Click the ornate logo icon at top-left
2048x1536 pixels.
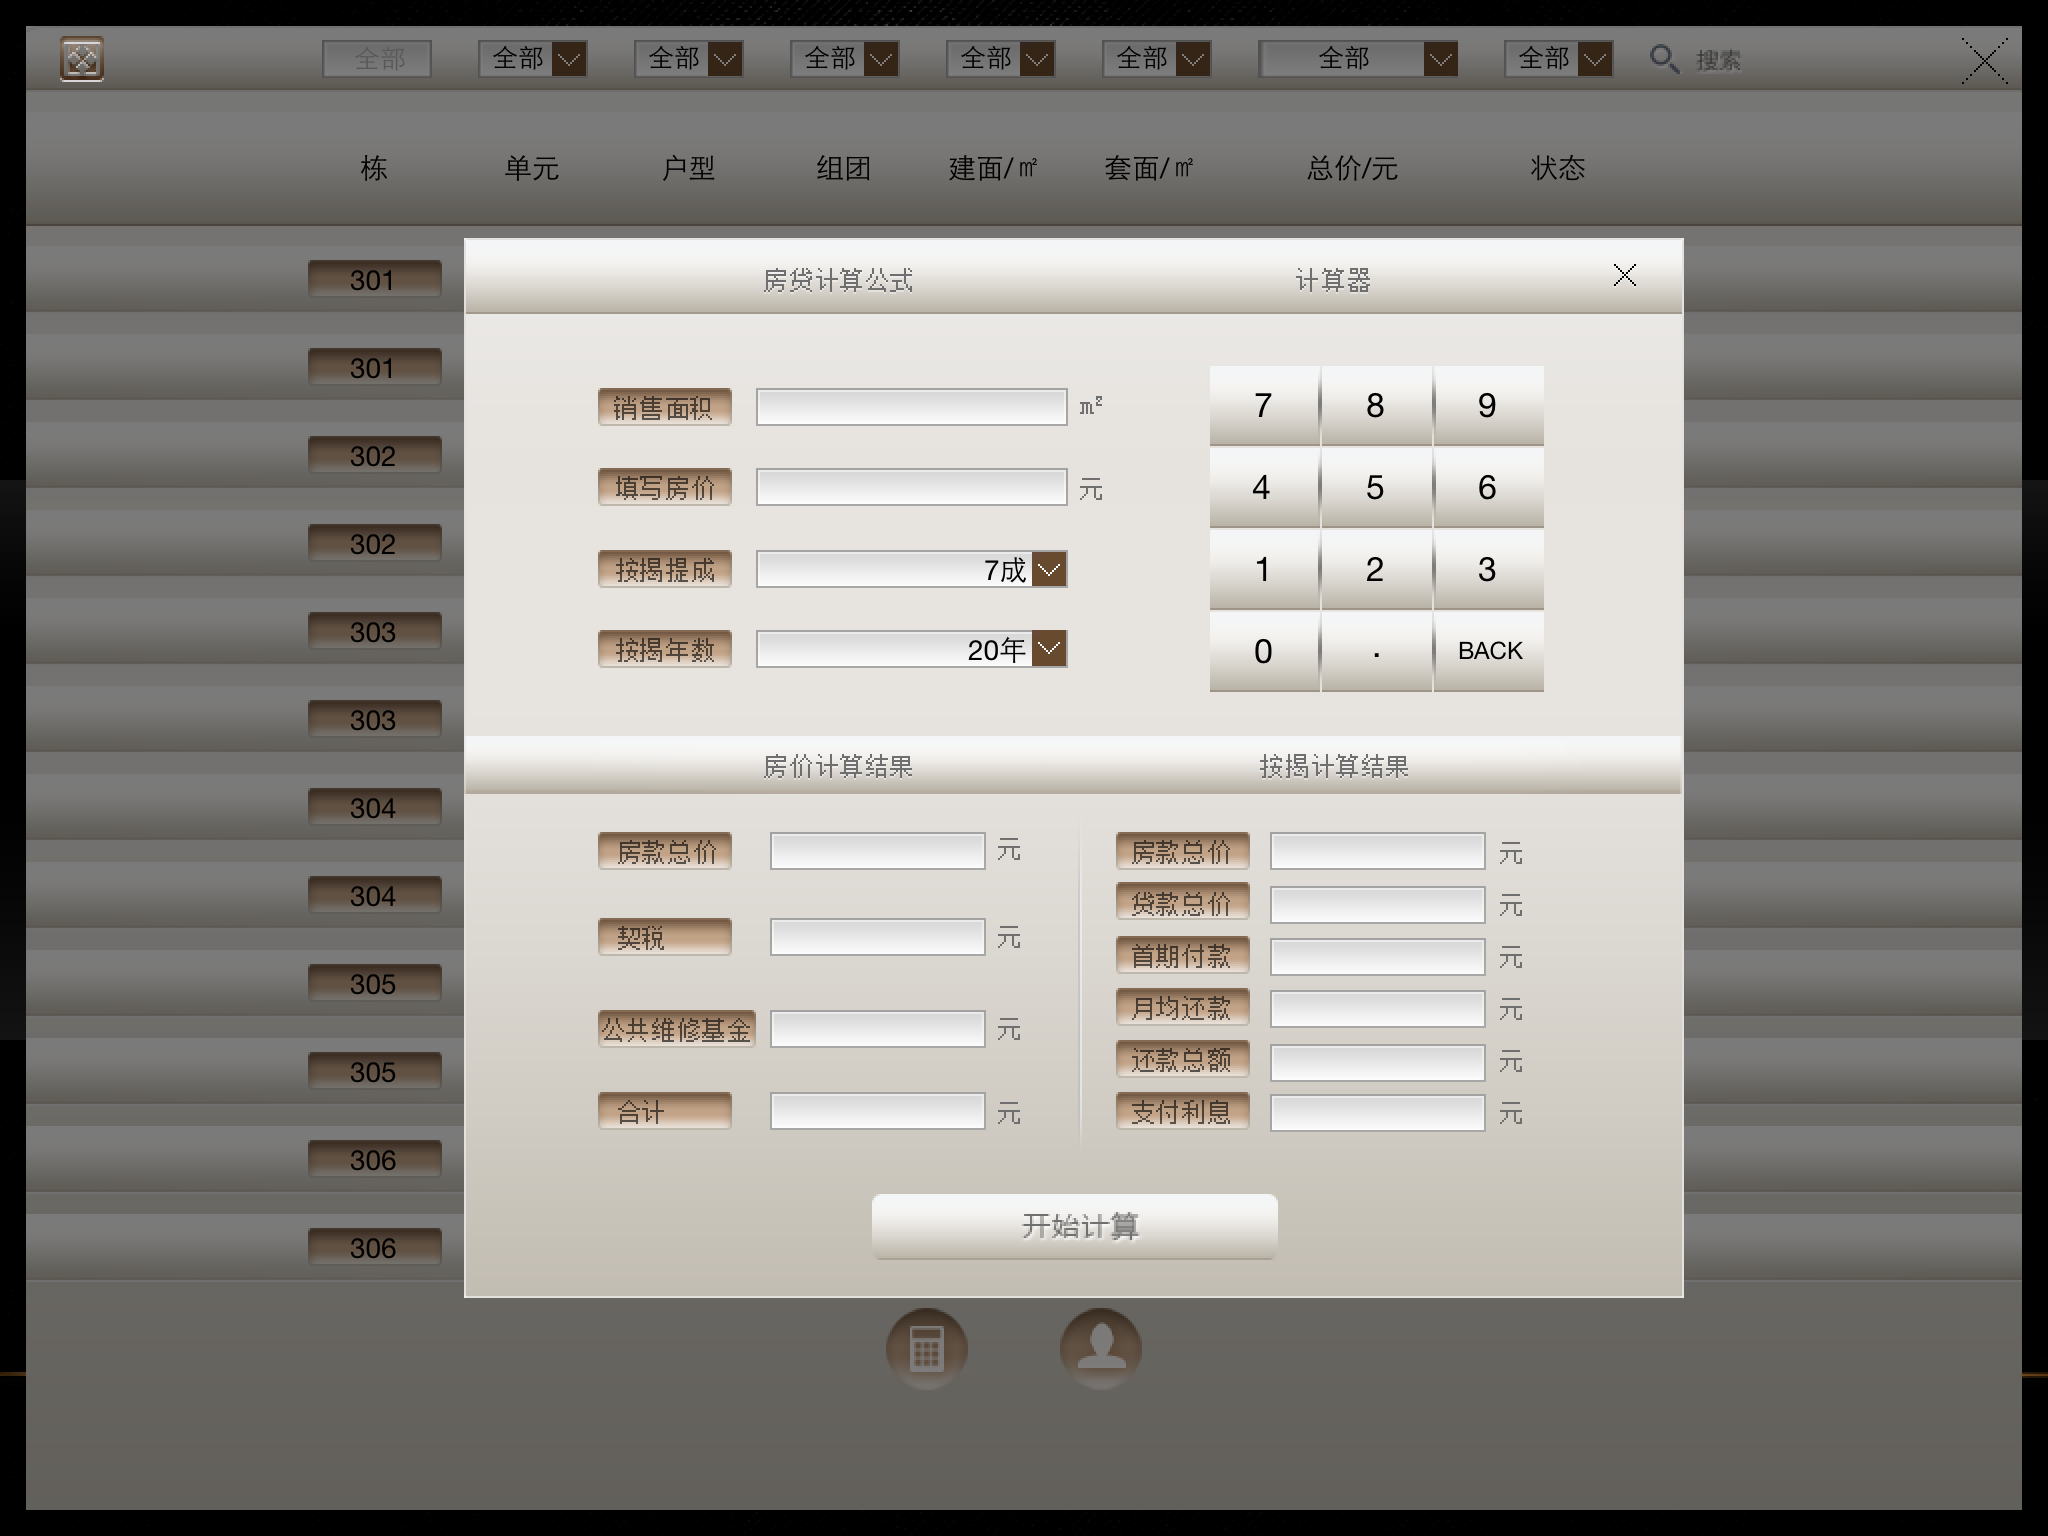[82, 59]
